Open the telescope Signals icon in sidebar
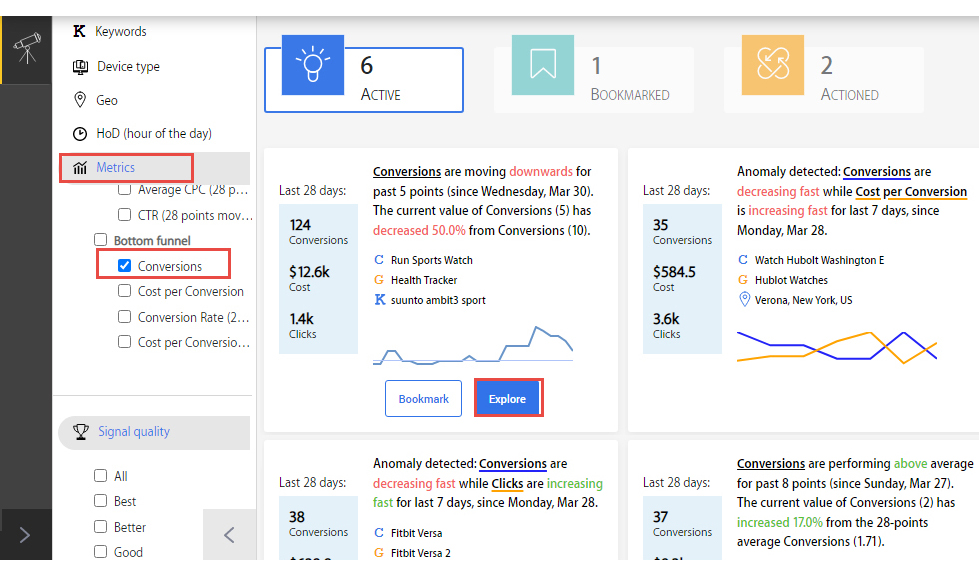This screenshot has width=979, height=576. pos(27,49)
